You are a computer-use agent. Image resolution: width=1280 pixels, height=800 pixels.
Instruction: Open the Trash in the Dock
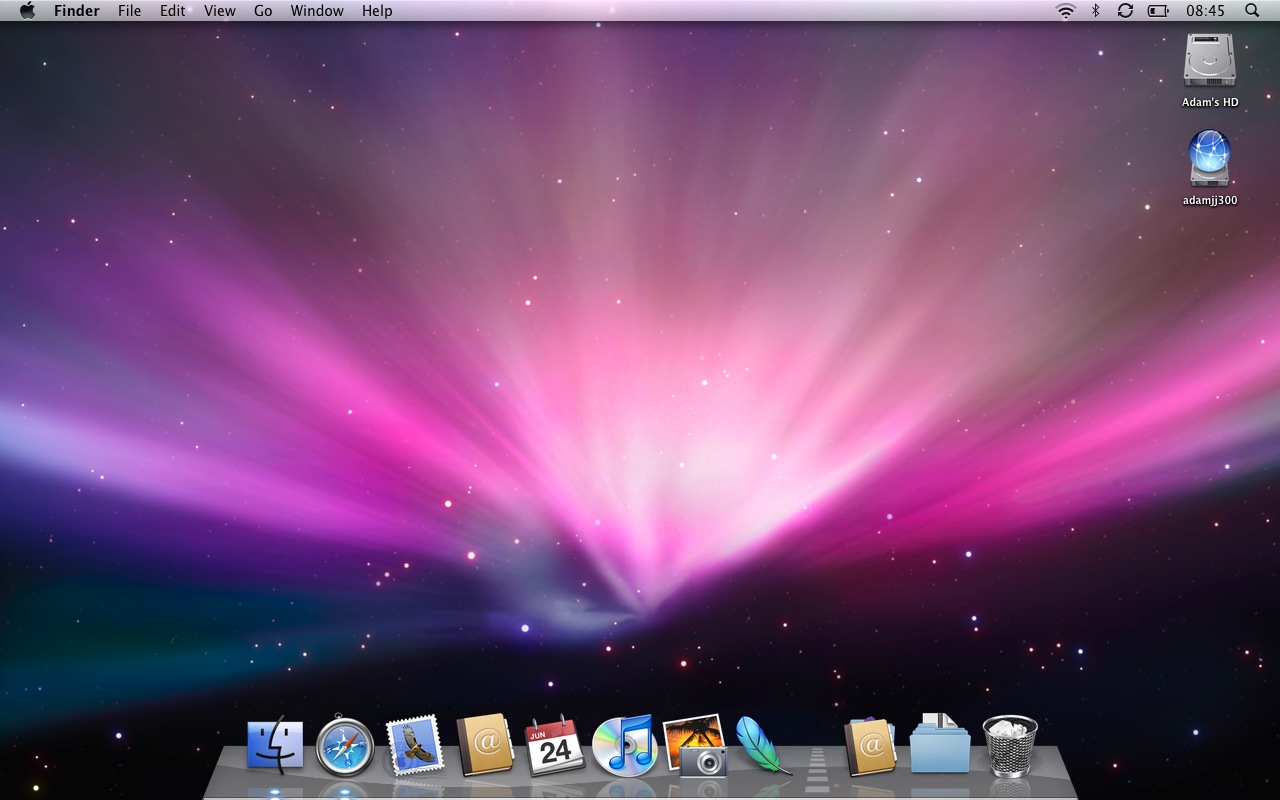click(x=1010, y=746)
